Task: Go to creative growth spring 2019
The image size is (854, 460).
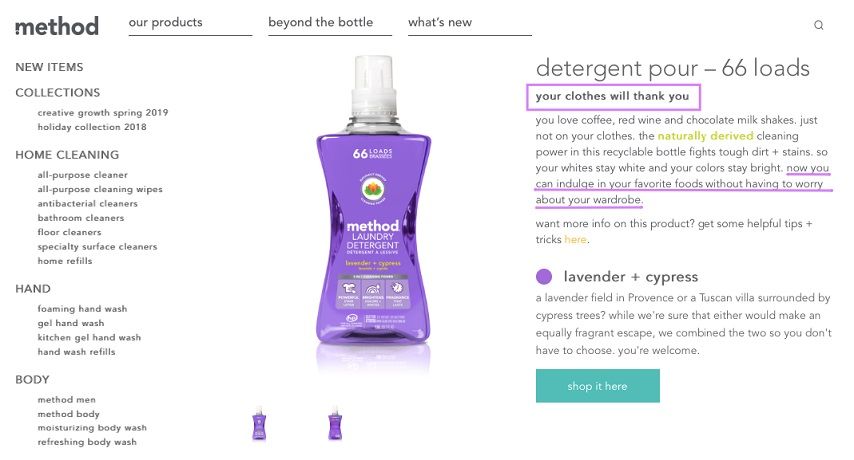Action: [x=103, y=113]
